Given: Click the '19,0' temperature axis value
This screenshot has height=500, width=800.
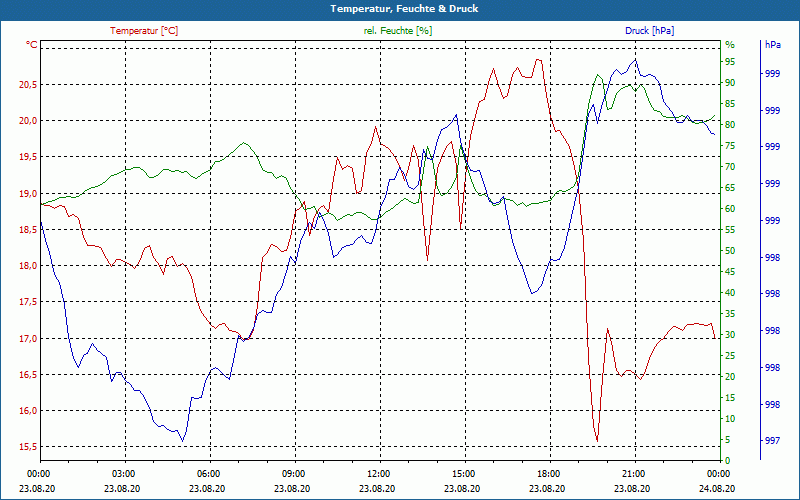Looking at the screenshot, I should pyautogui.click(x=28, y=193).
